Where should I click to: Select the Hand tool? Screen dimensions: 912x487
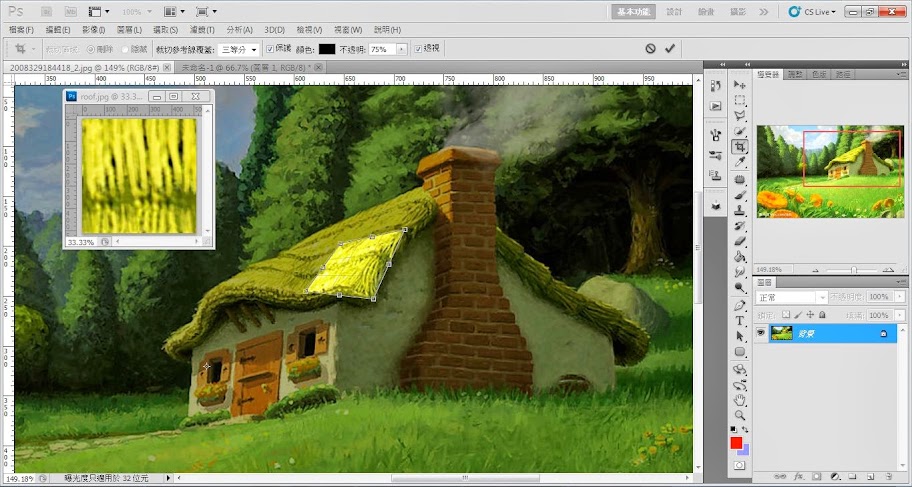pyautogui.click(x=739, y=400)
